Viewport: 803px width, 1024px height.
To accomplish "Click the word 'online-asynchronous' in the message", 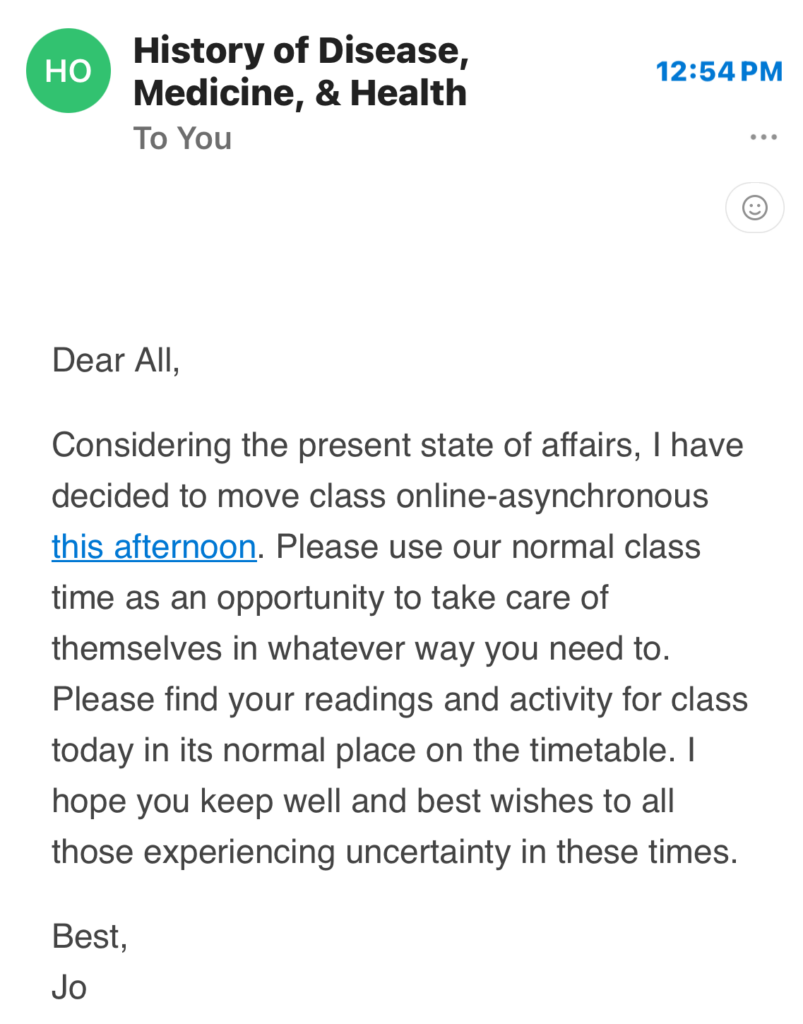I will 552,496.
